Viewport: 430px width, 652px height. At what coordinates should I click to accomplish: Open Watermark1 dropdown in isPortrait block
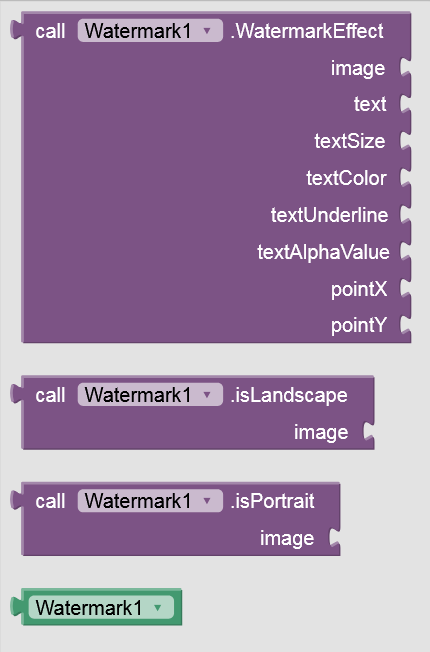click(150, 501)
